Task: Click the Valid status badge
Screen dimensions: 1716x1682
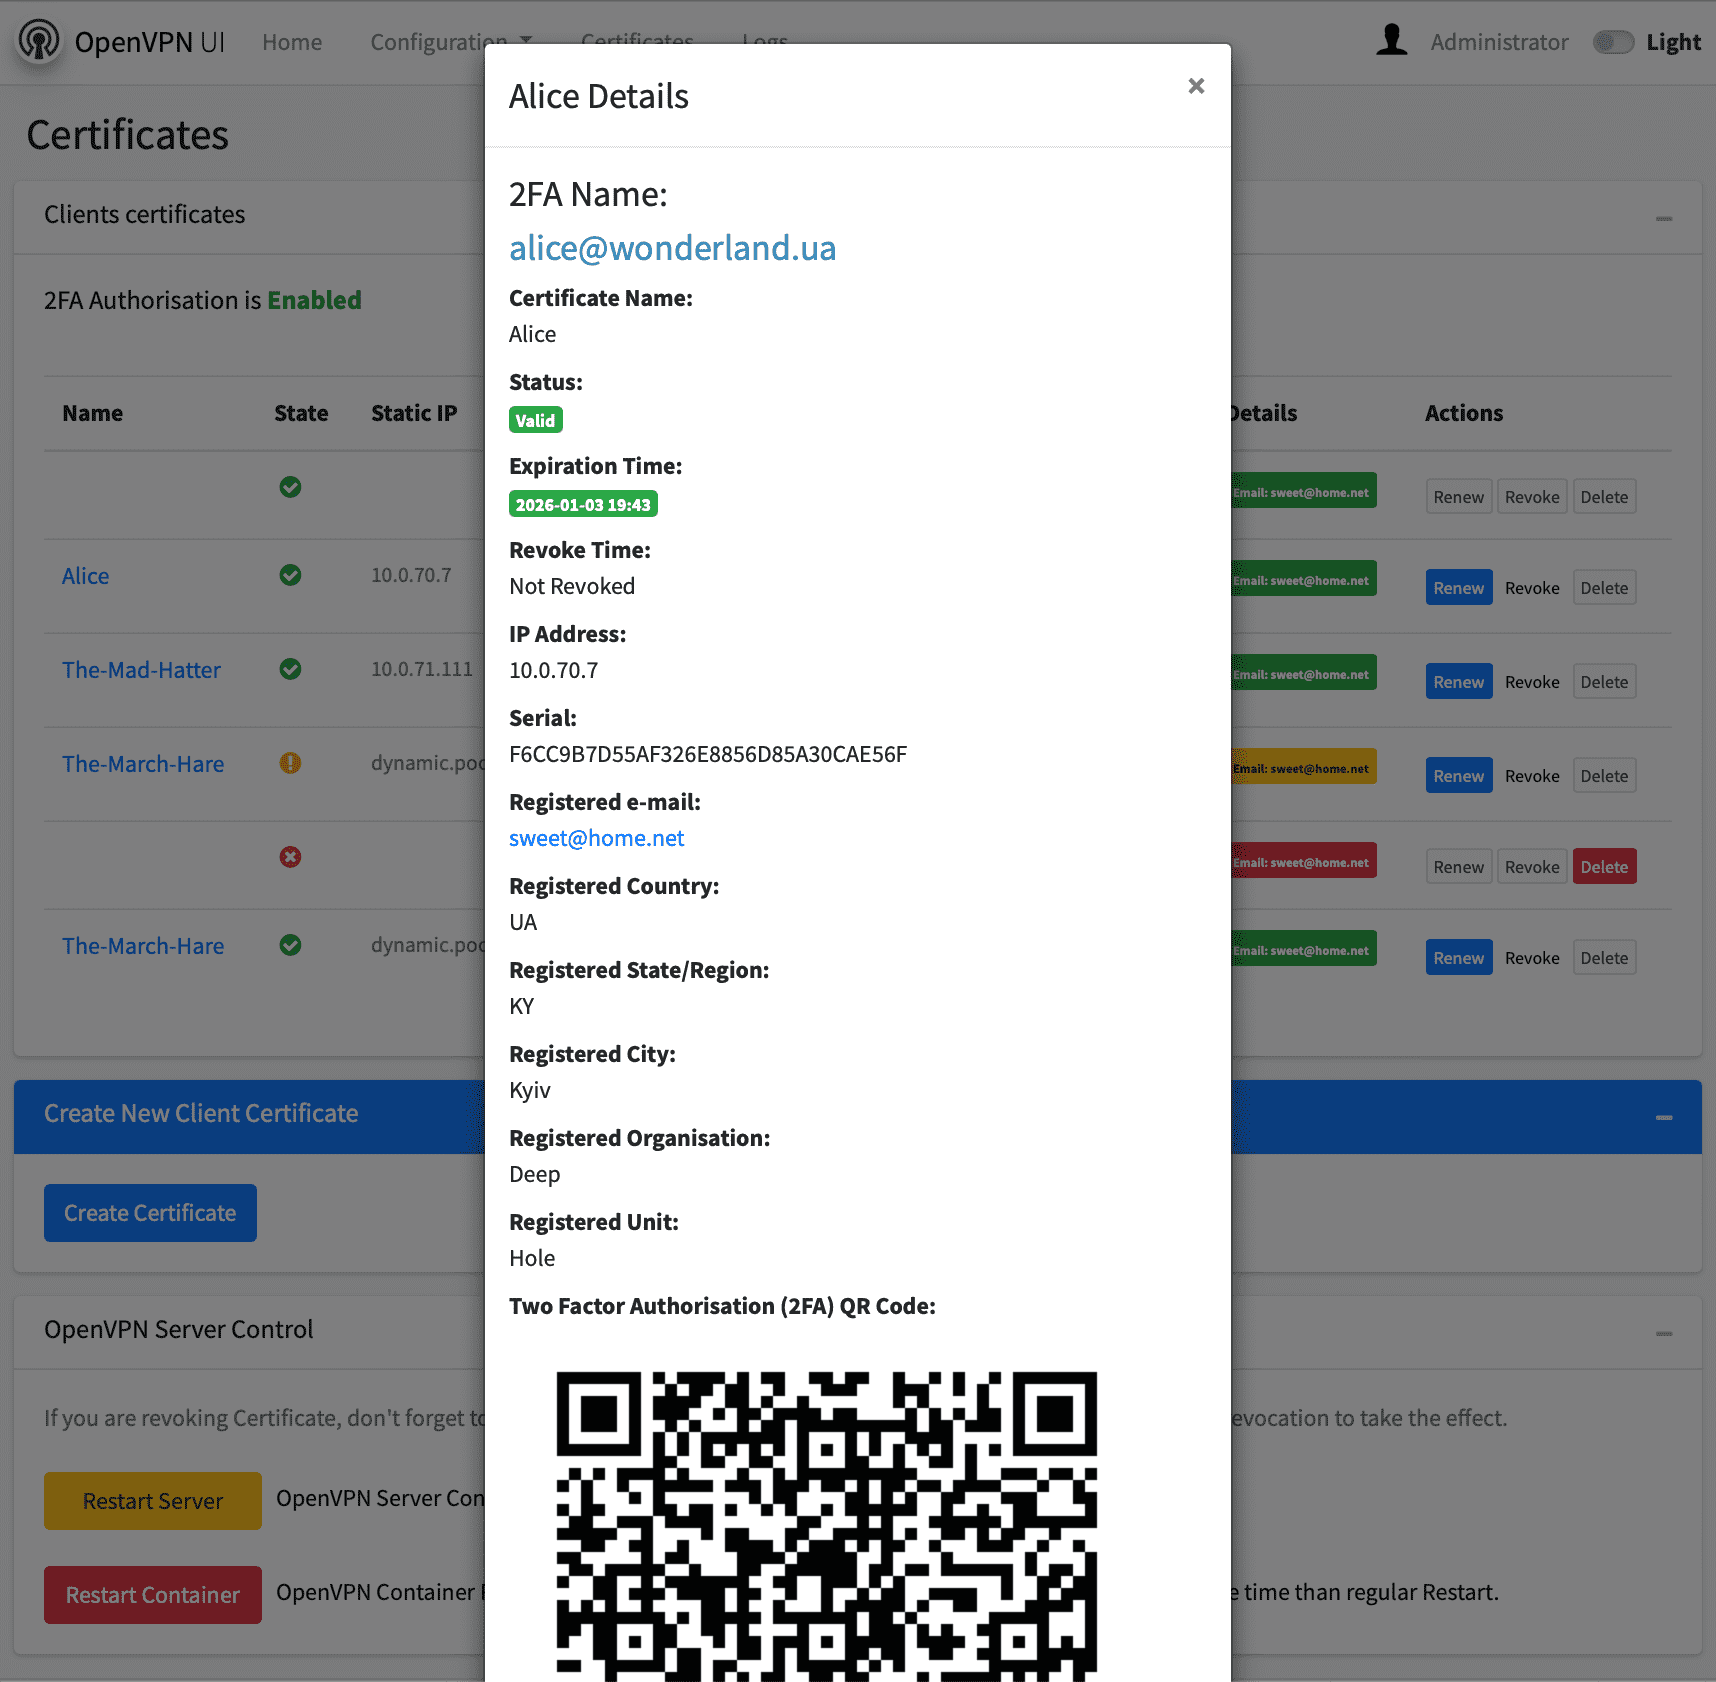Action: click(x=536, y=420)
